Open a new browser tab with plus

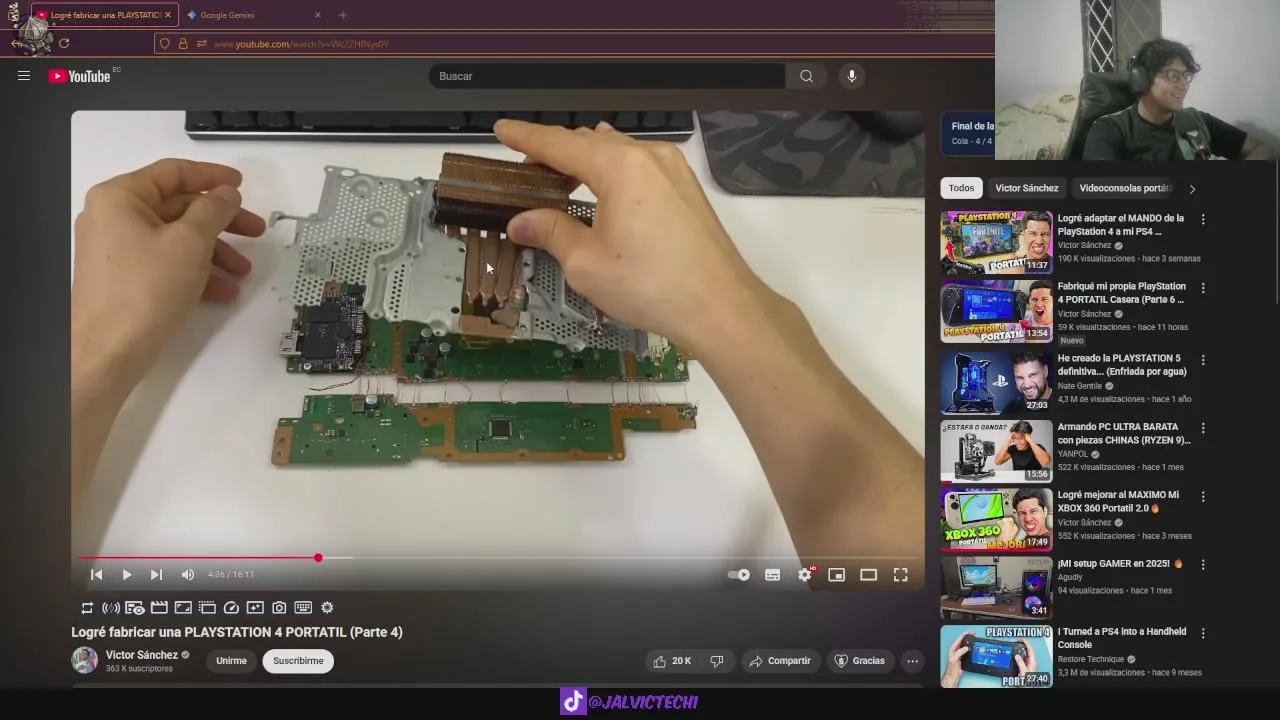[x=343, y=15]
